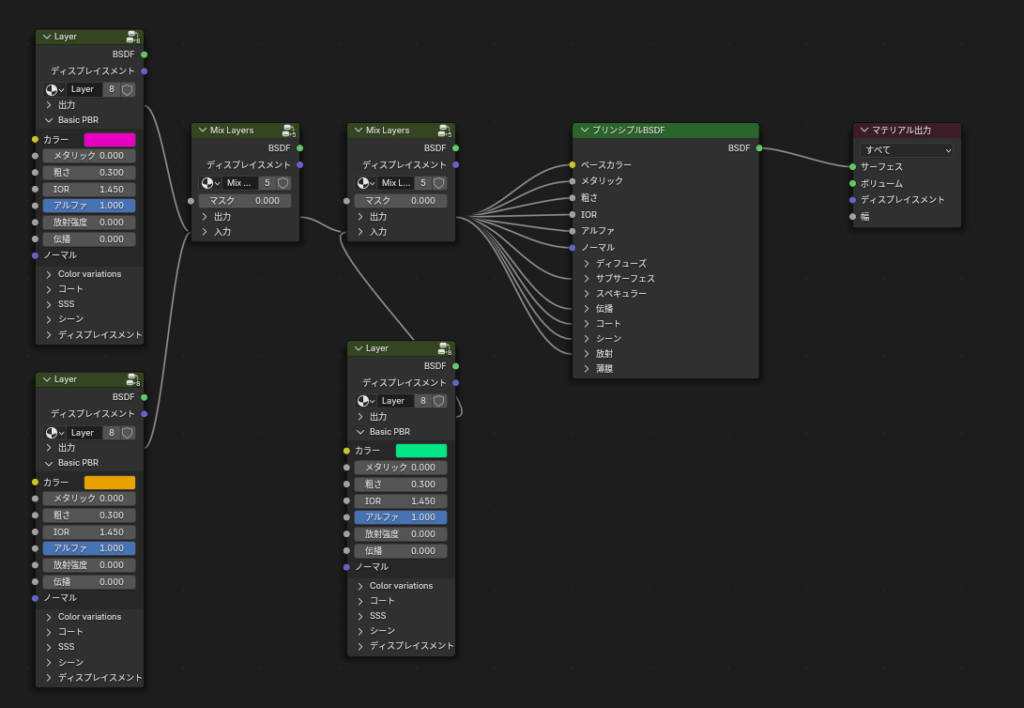Click node group icon in orange Layer node header
The height and width of the screenshot is (708, 1024).
[x=133, y=380]
